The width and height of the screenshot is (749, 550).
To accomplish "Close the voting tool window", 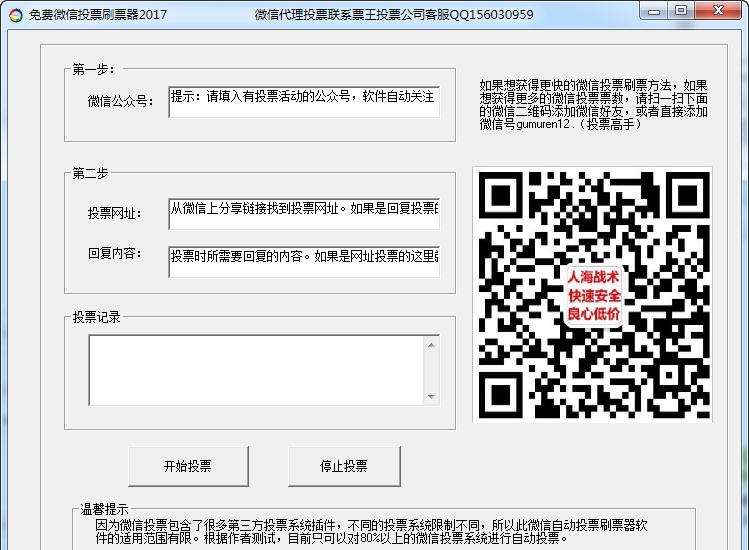I will pos(718,11).
